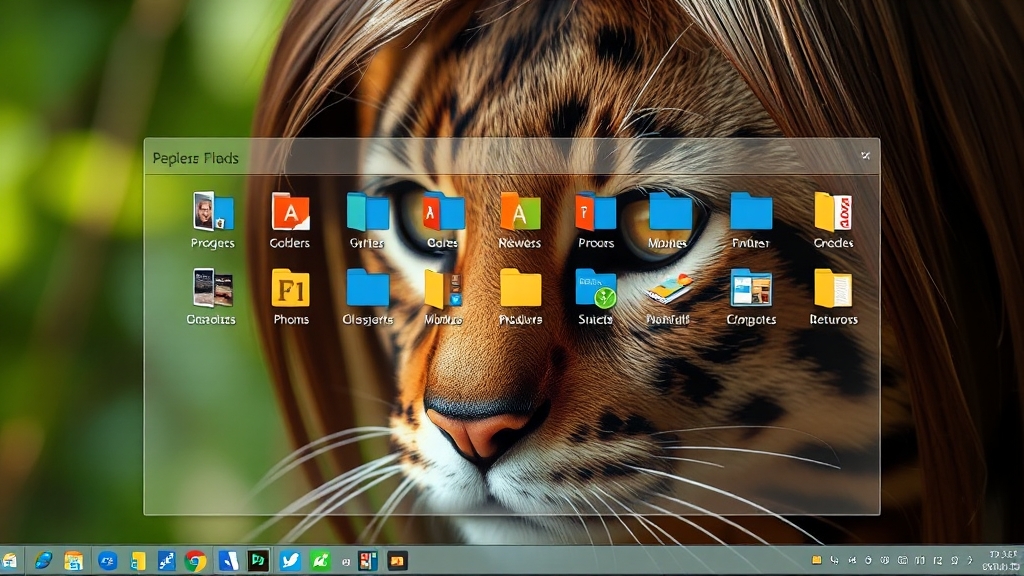Open the Proors folder
This screenshot has height=576, width=1024.
596,212
